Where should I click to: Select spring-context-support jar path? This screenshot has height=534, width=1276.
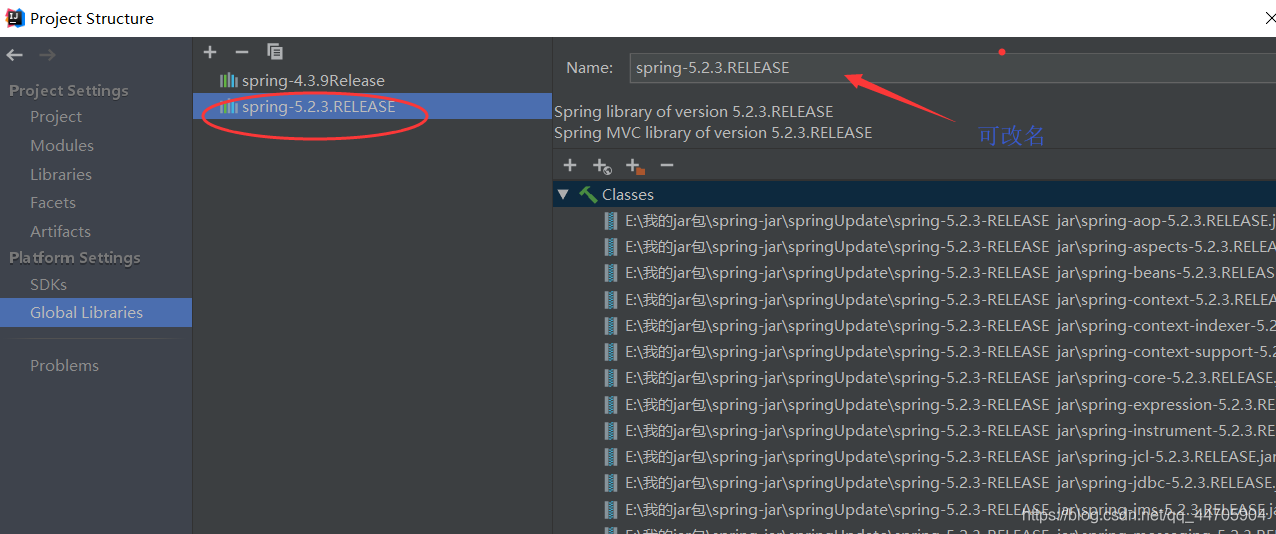(950, 351)
